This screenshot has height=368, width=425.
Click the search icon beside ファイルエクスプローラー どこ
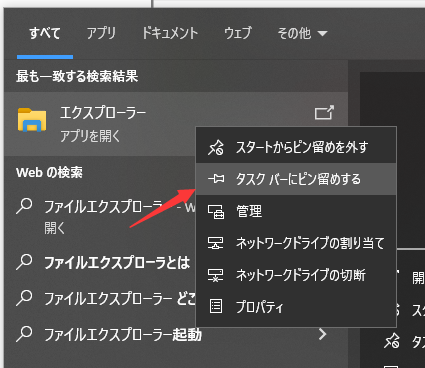point(24,298)
